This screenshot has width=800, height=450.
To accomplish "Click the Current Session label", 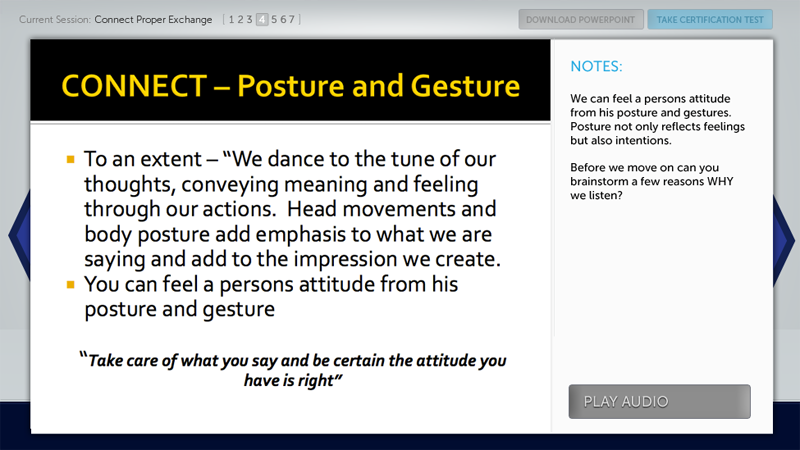I will click(x=54, y=19).
